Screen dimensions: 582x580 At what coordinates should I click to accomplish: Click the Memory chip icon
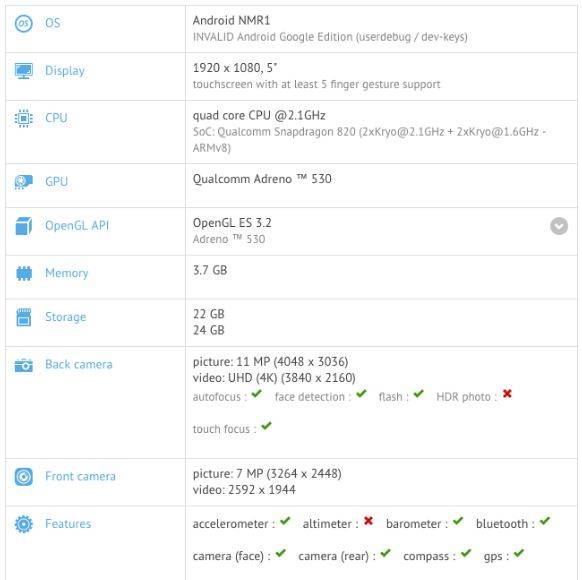pos(24,273)
